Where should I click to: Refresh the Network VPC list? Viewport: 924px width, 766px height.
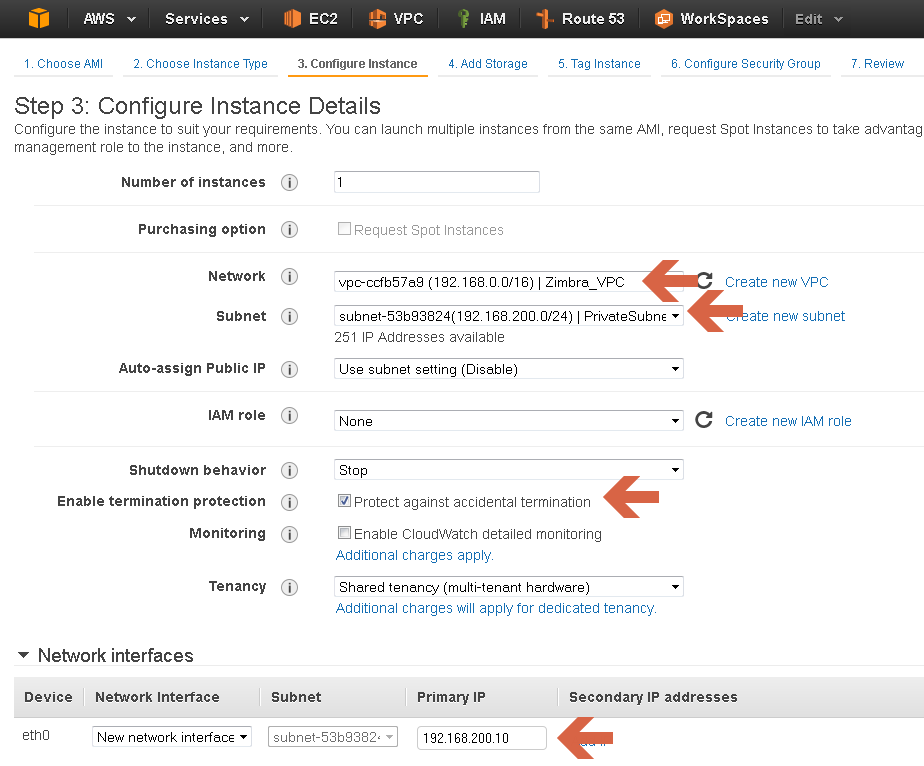tap(705, 280)
